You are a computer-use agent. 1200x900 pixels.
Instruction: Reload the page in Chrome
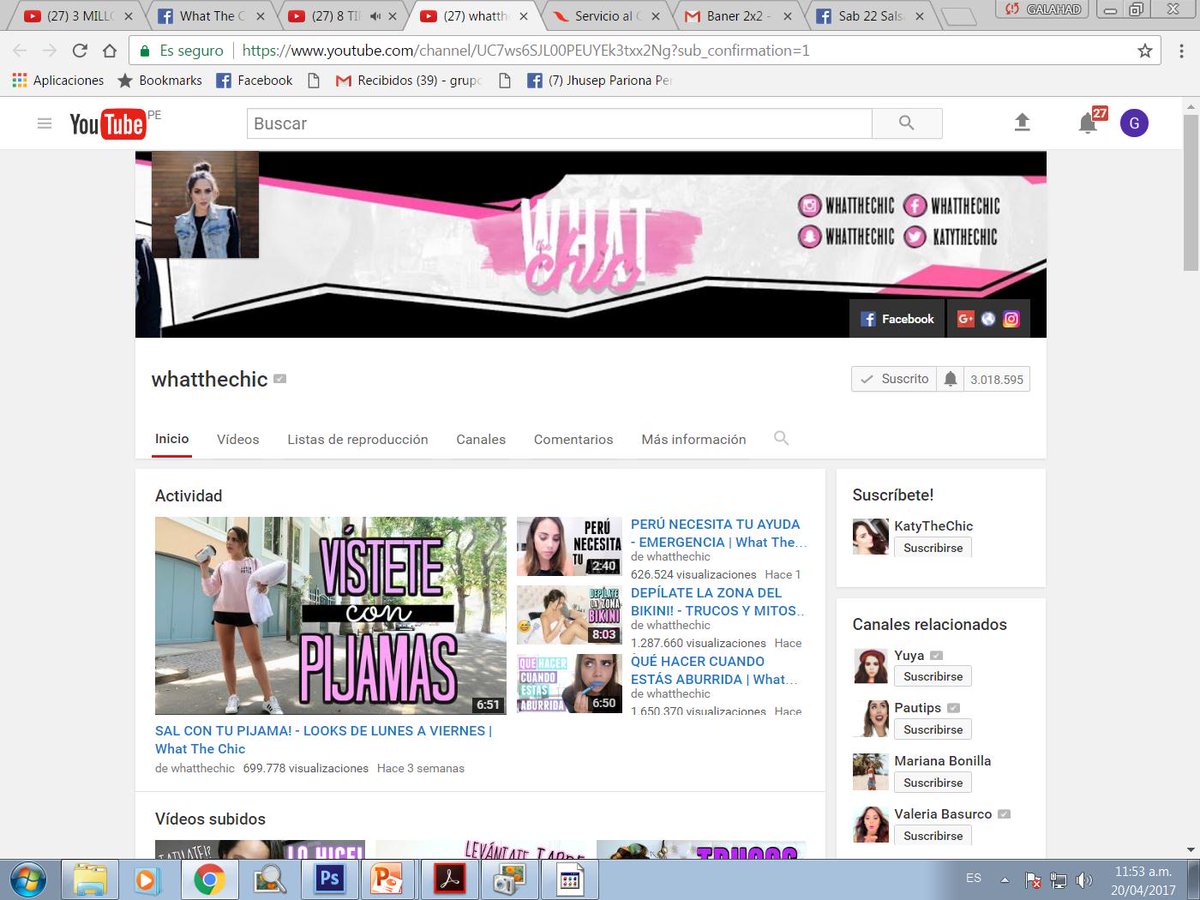pos(81,51)
